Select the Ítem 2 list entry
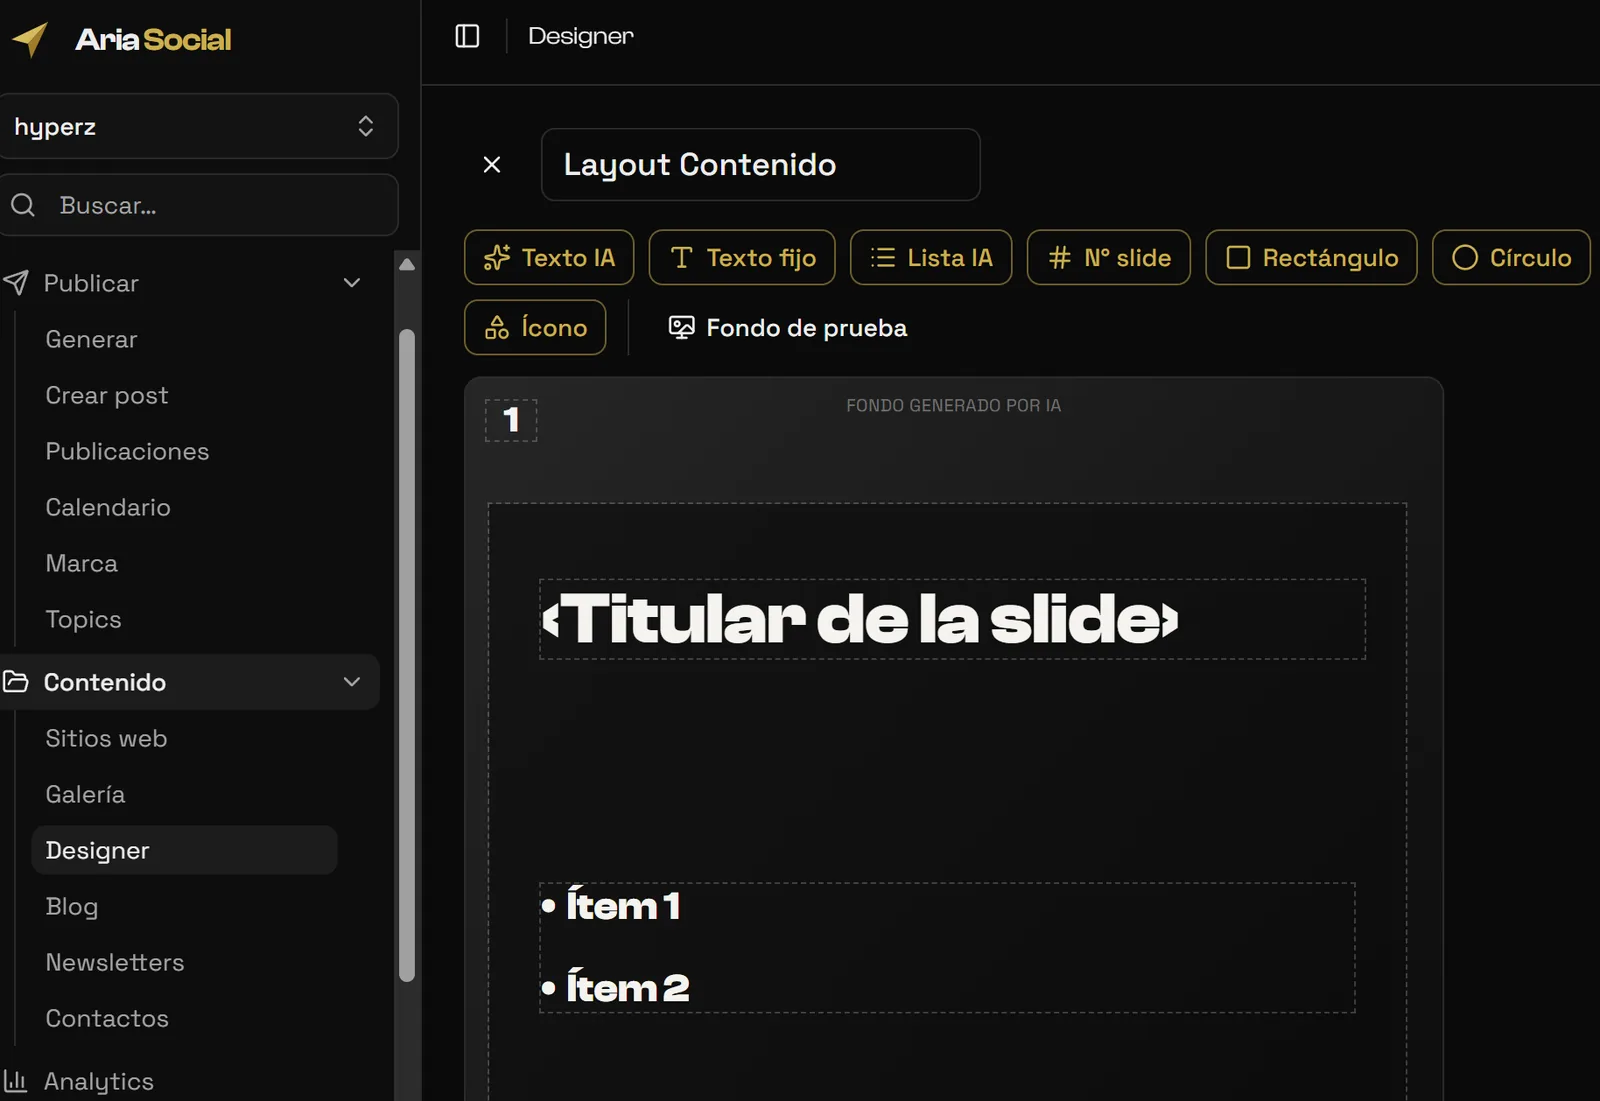The image size is (1600, 1101). coord(615,988)
